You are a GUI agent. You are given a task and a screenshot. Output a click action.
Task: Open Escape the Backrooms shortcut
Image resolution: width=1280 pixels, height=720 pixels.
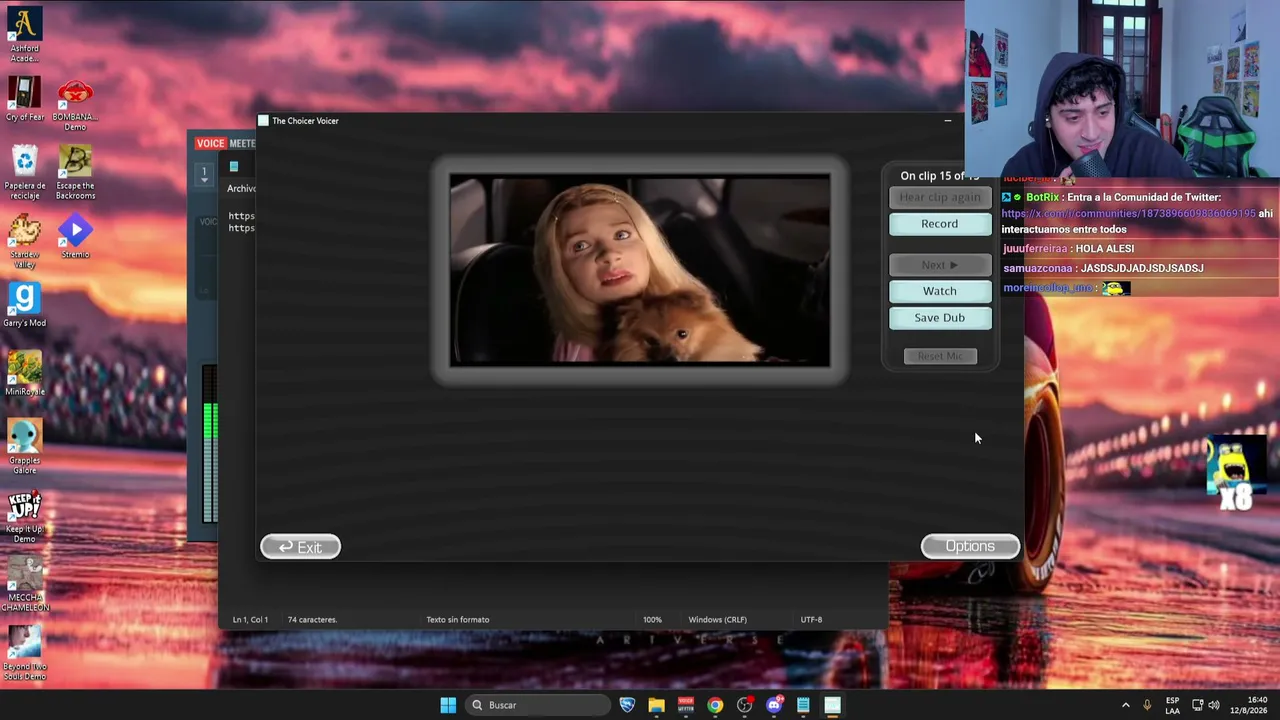[x=75, y=172]
